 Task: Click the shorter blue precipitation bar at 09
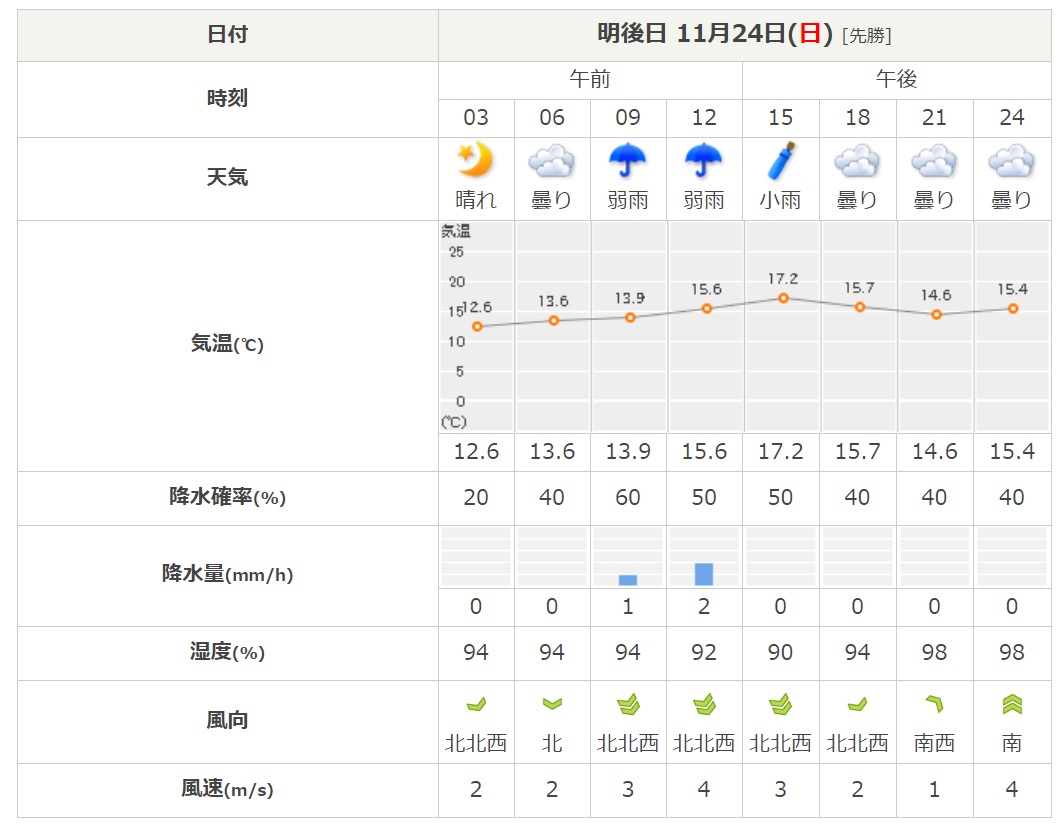click(x=628, y=580)
